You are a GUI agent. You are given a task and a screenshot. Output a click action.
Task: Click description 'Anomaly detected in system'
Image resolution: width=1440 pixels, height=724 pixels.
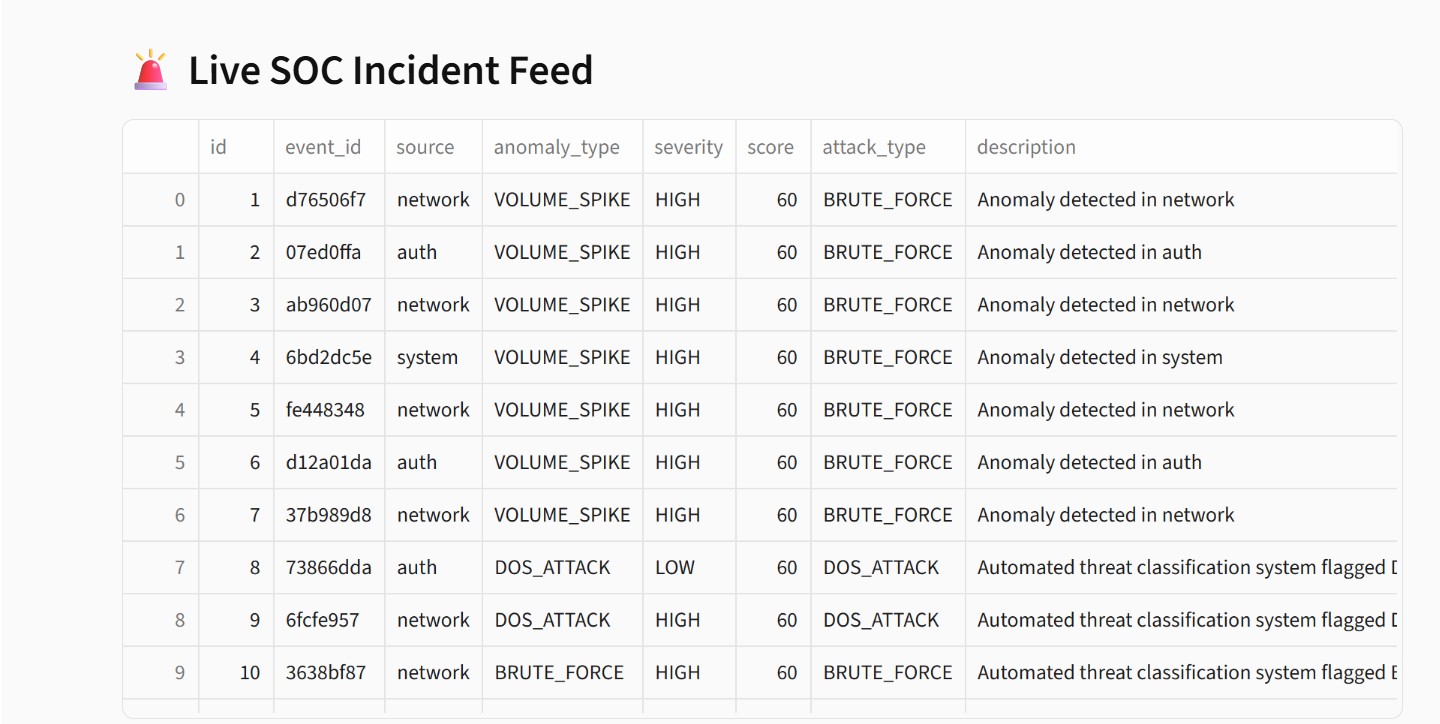point(1100,357)
